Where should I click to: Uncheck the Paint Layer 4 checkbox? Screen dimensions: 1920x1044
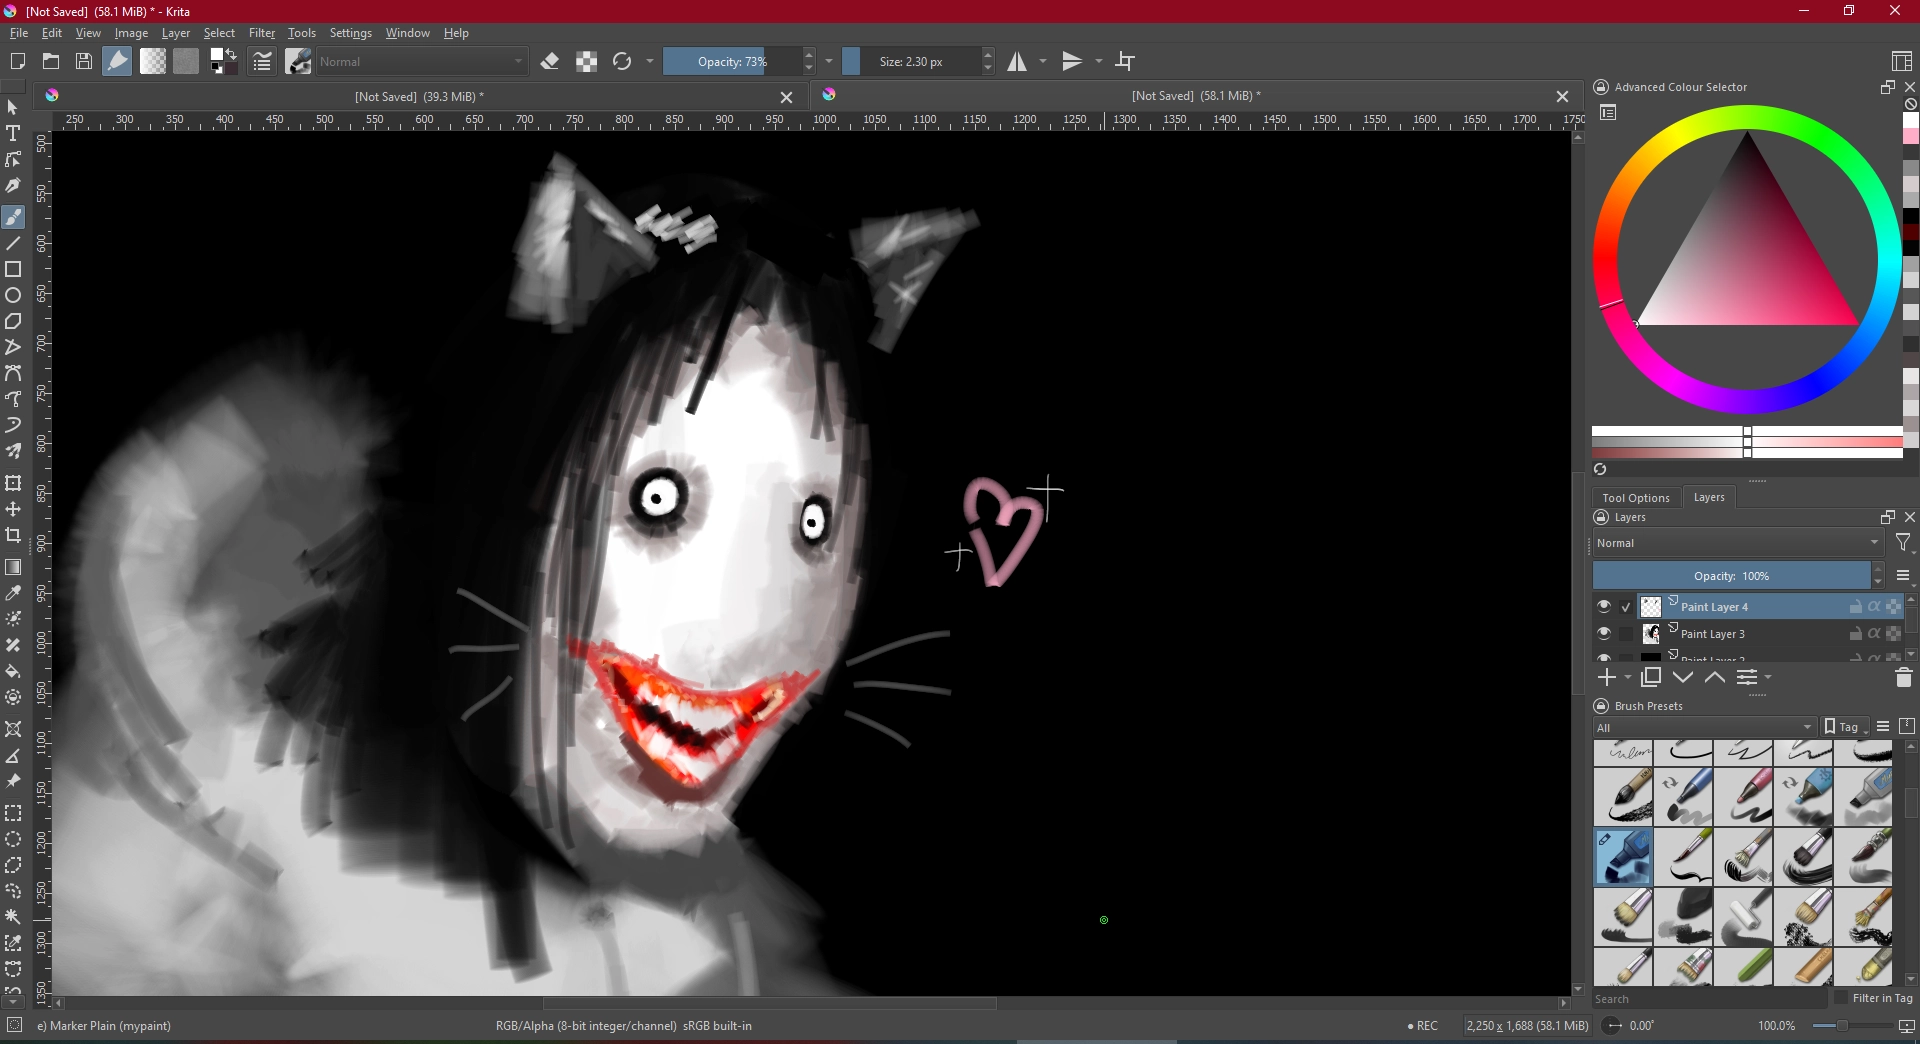pos(1626,607)
